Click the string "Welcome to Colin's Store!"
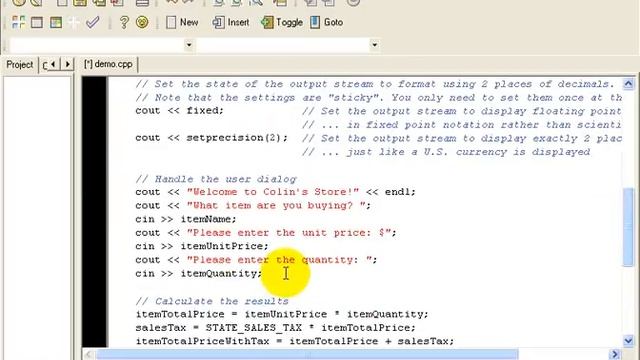640x360 pixels. point(273,192)
